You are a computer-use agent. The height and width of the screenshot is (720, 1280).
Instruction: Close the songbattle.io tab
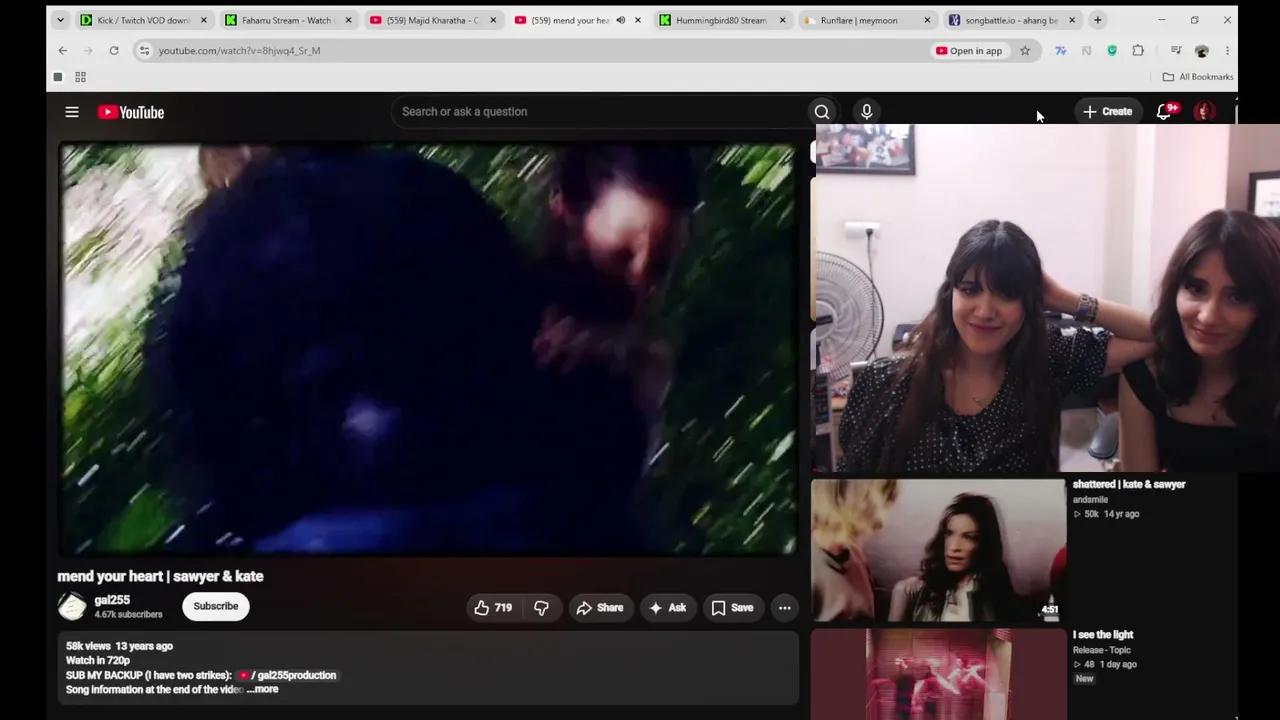1072,20
